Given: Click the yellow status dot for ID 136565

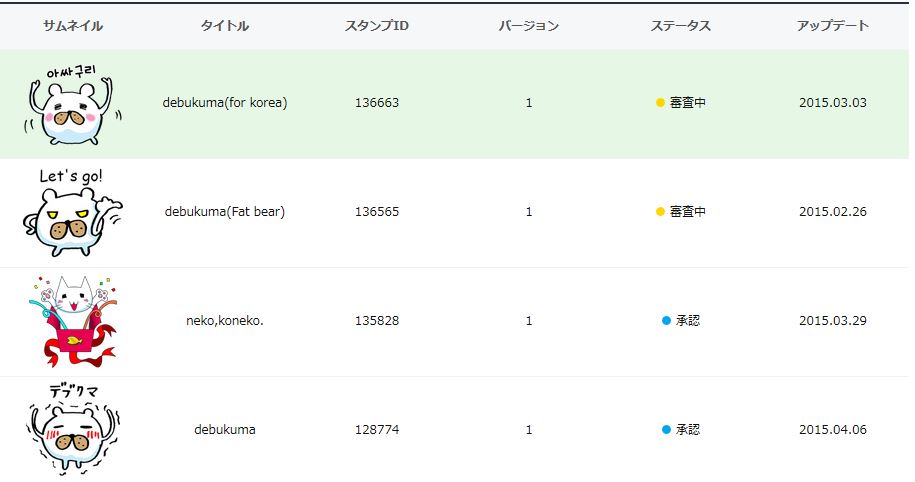Looking at the screenshot, I should (660, 212).
